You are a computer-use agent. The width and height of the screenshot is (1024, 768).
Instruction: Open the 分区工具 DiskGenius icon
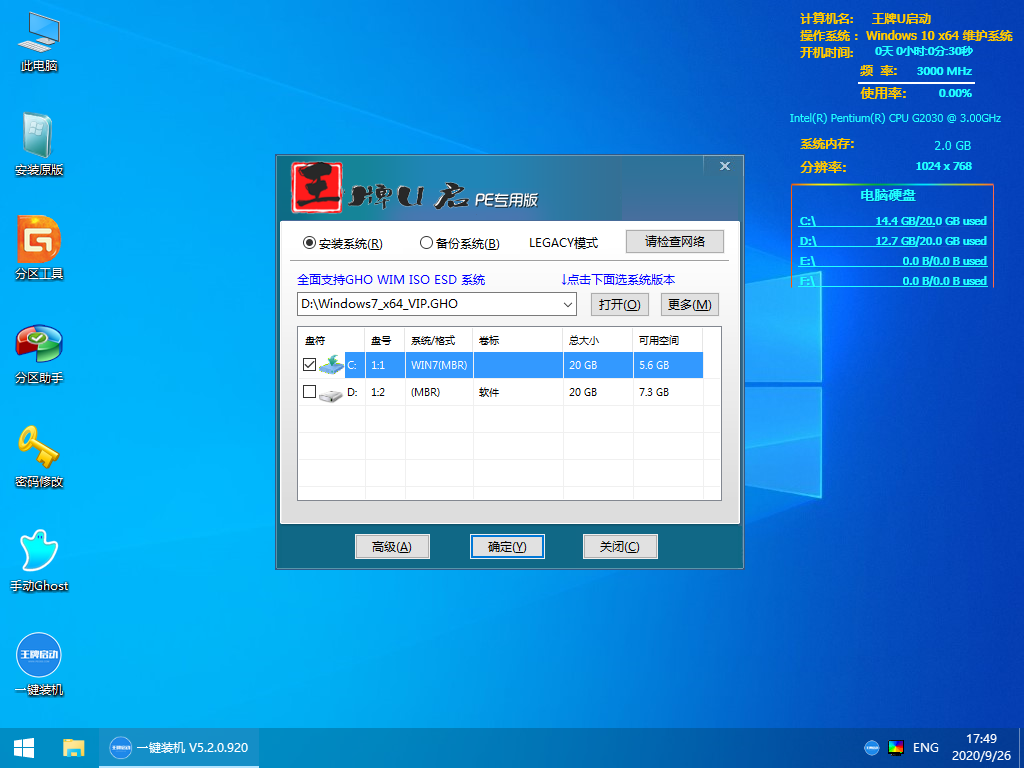pos(39,248)
